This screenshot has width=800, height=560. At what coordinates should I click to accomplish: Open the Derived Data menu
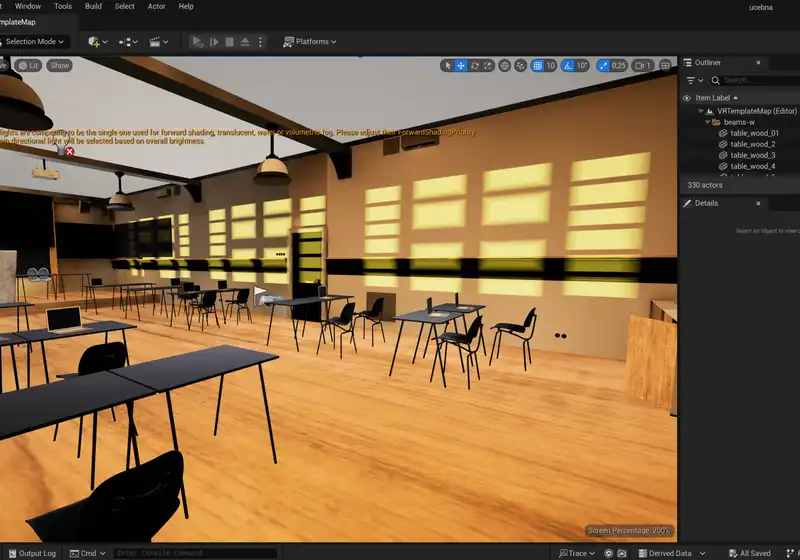tap(672, 553)
